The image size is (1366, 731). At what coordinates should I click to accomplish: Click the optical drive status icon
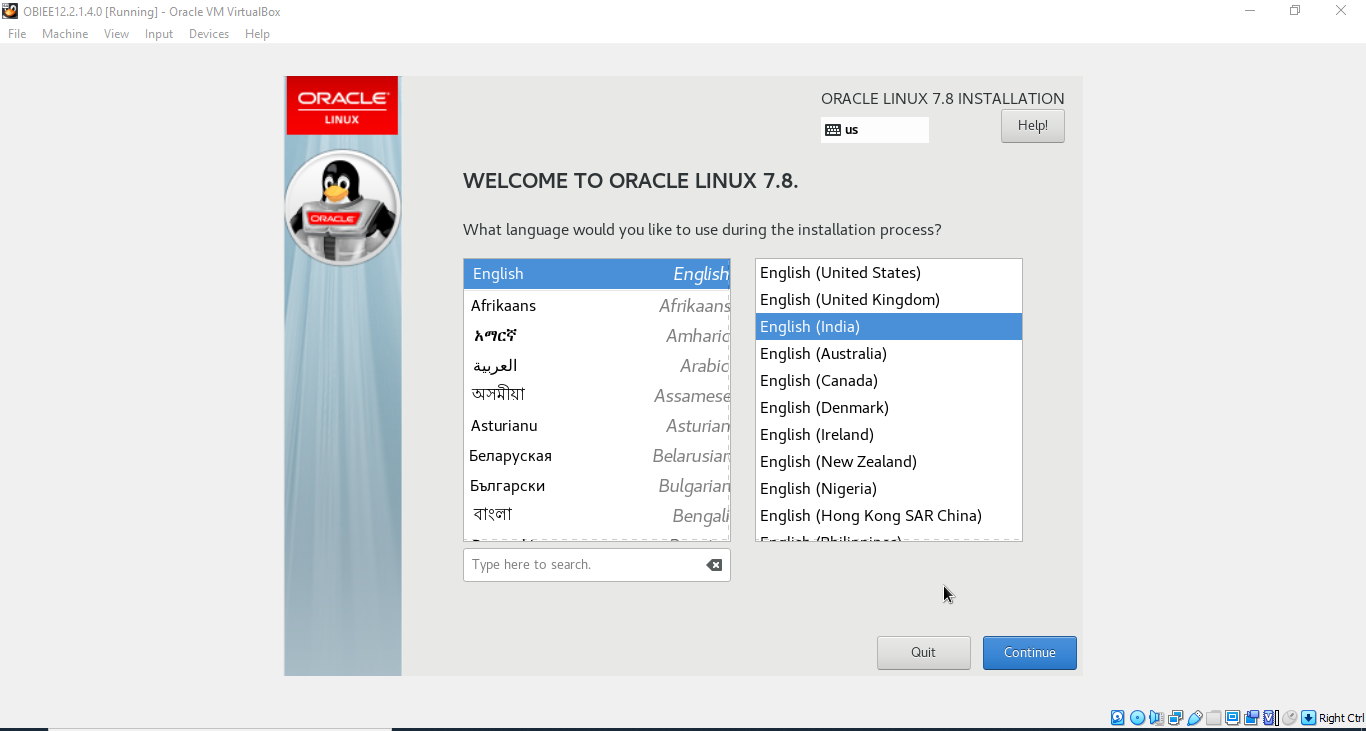[x=1137, y=717]
